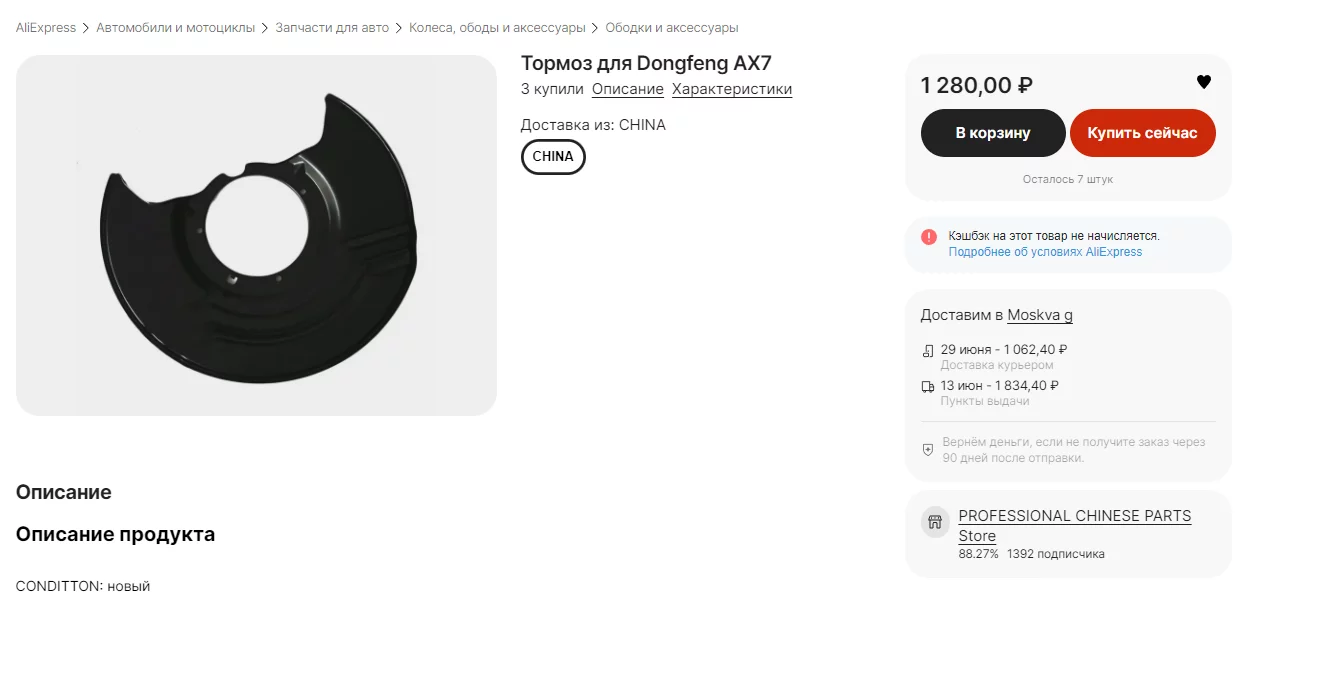Click the red cashback warning icon
Image resolution: width=1322 pixels, height=698 pixels.
(929, 237)
